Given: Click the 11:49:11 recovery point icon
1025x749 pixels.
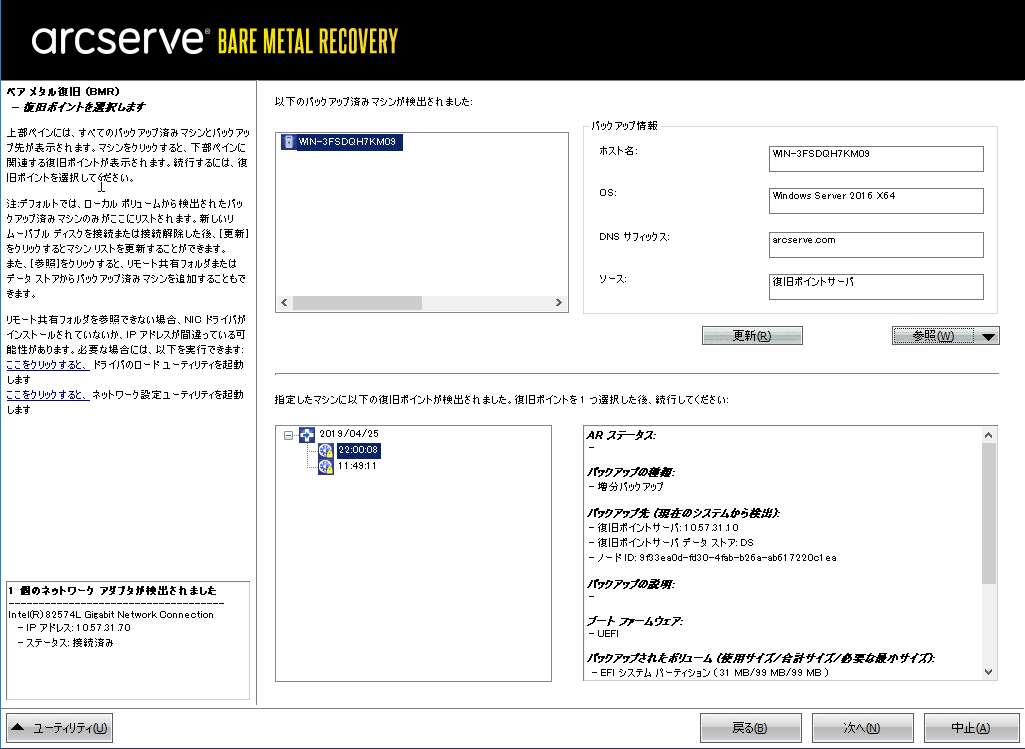Looking at the screenshot, I should [x=325, y=467].
